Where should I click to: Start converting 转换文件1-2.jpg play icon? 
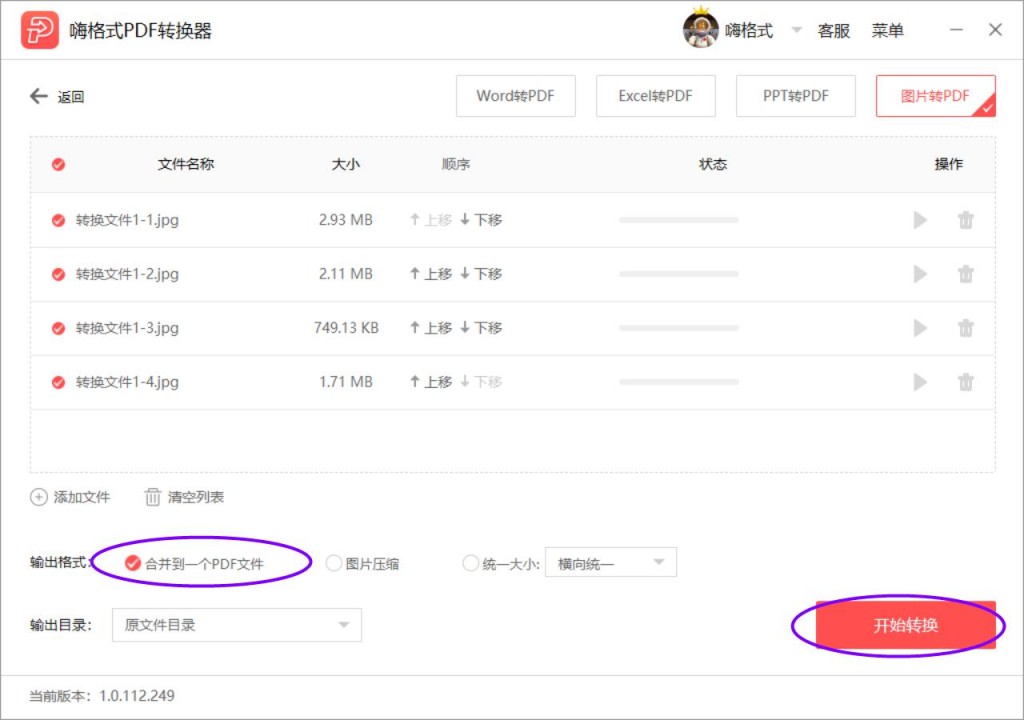[x=920, y=274]
